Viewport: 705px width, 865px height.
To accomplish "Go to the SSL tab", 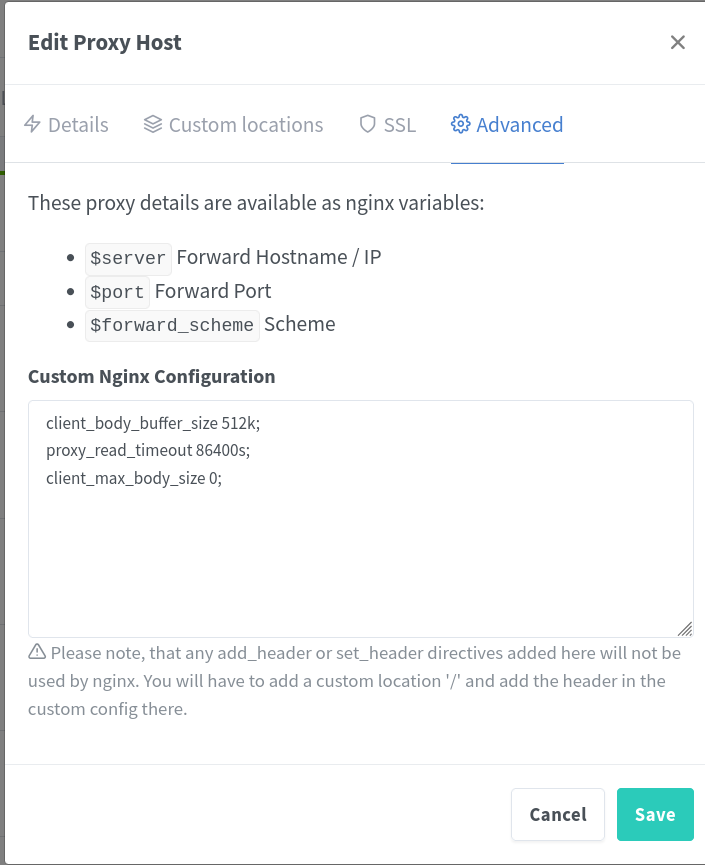I will pos(400,125).
